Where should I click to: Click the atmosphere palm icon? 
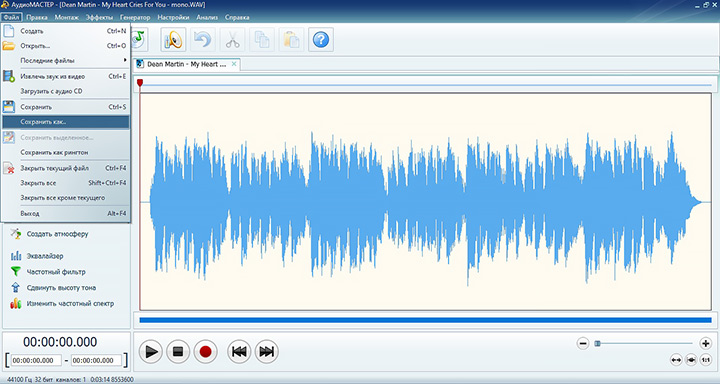16,233
